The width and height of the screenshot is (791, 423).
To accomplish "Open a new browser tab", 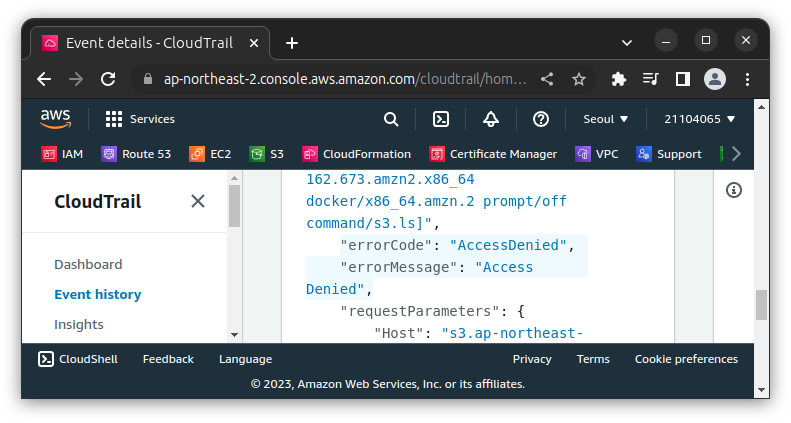I will pos(292,43).
